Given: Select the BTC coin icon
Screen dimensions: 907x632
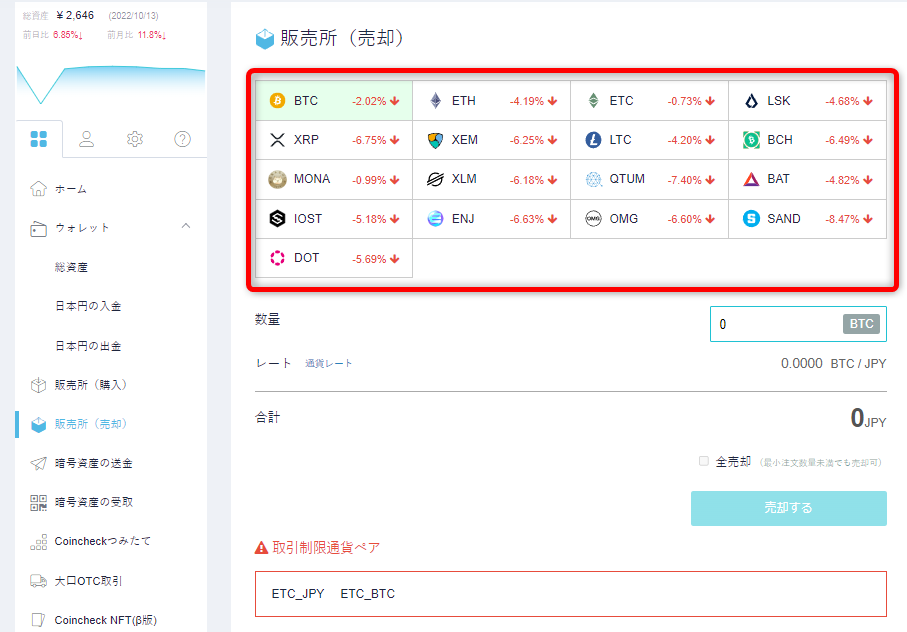Looking at the screenshot, I should click(x=278, y=101).
